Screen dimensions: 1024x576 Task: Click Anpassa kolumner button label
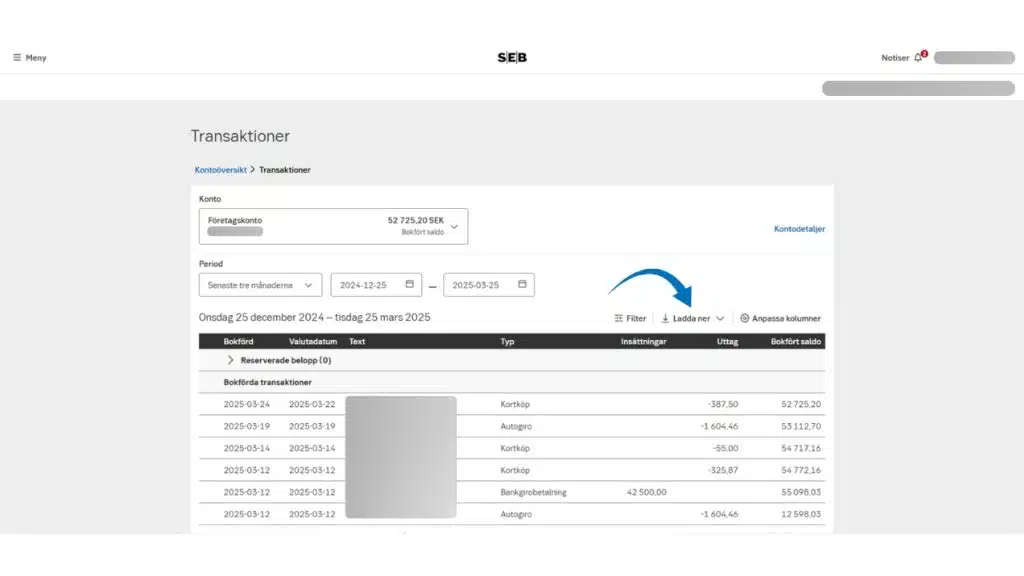pyautogui.click(x=786, y=318)
